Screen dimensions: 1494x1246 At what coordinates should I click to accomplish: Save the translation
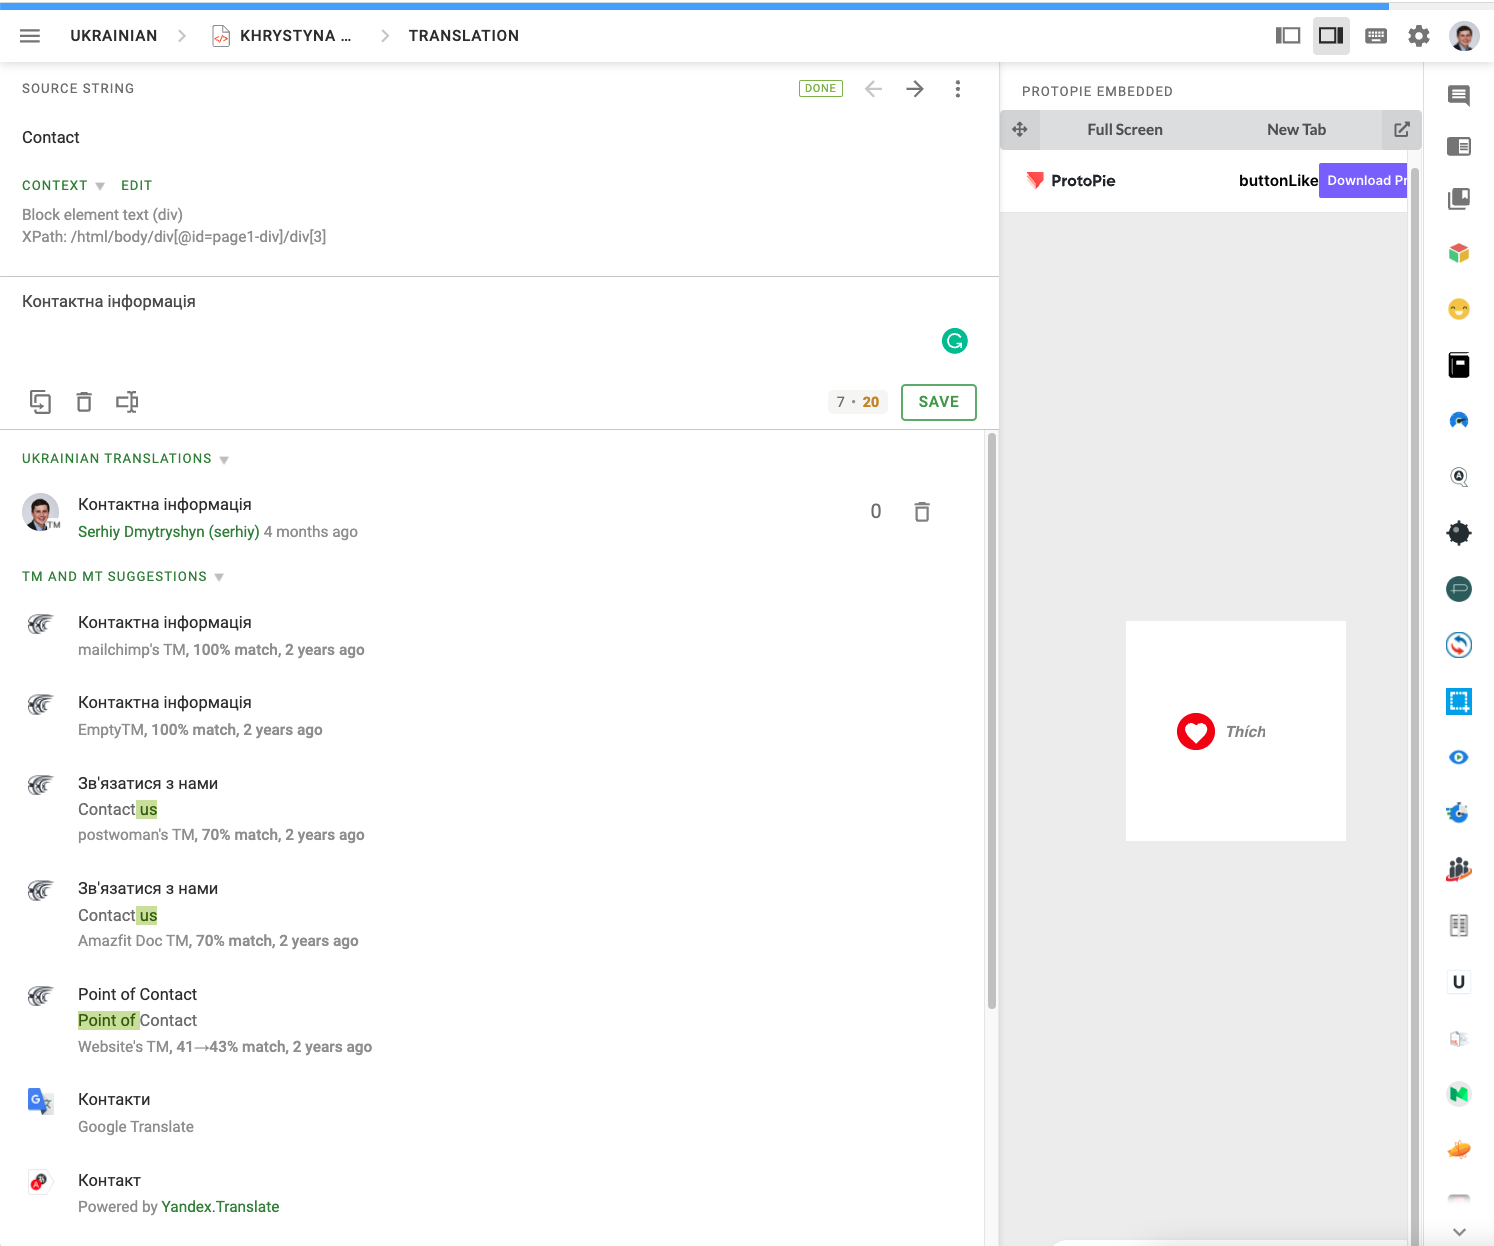(939, 402)
